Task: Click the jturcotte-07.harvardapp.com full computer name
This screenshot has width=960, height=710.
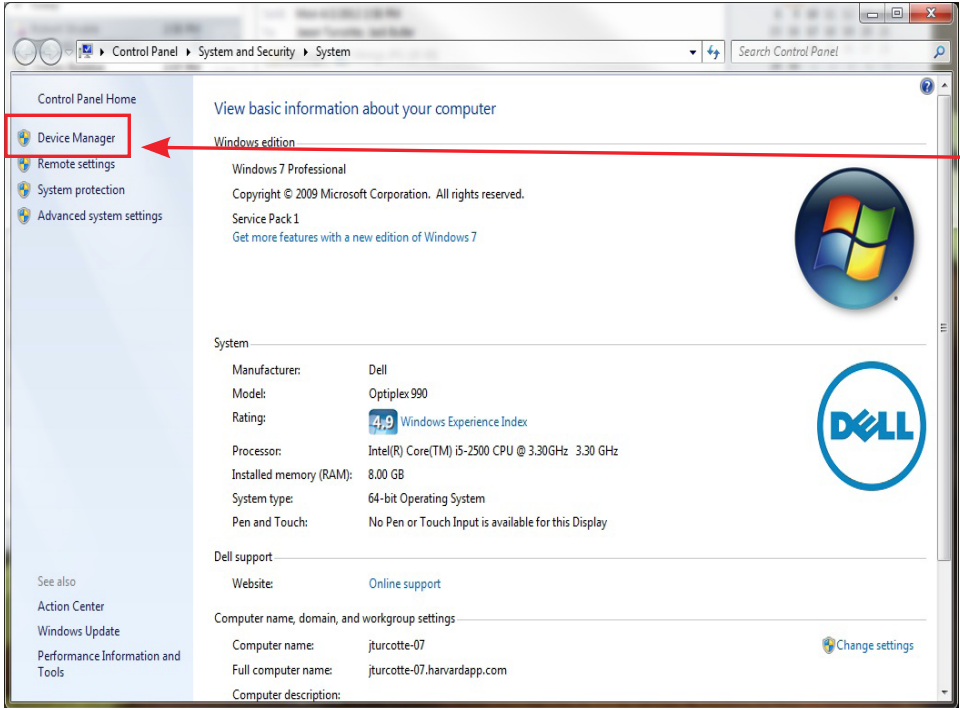Action: point(437,670)
